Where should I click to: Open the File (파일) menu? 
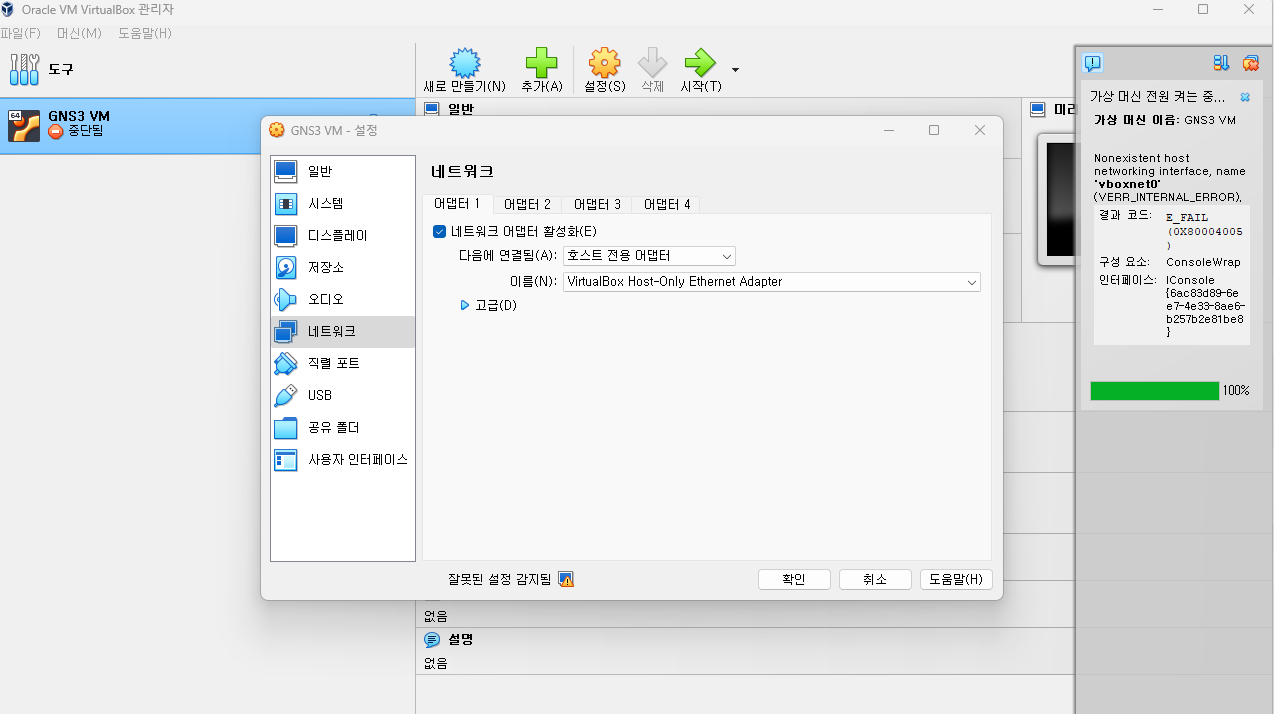pyautogui.click(x=20, y=33)
